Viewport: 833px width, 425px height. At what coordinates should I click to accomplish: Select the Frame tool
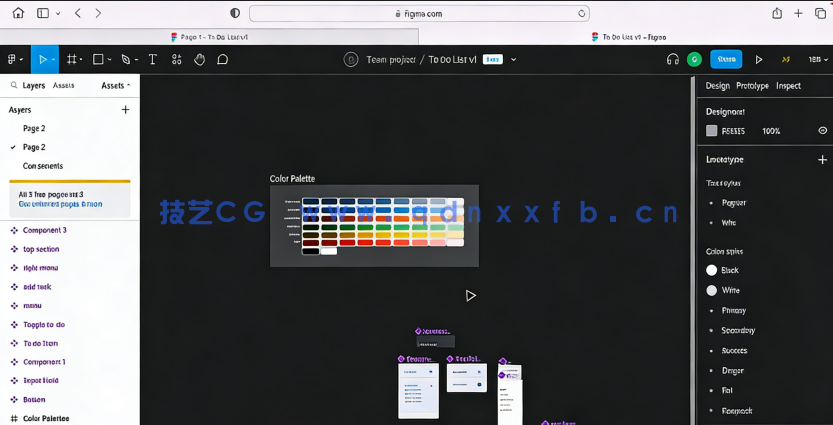(71, 60)
